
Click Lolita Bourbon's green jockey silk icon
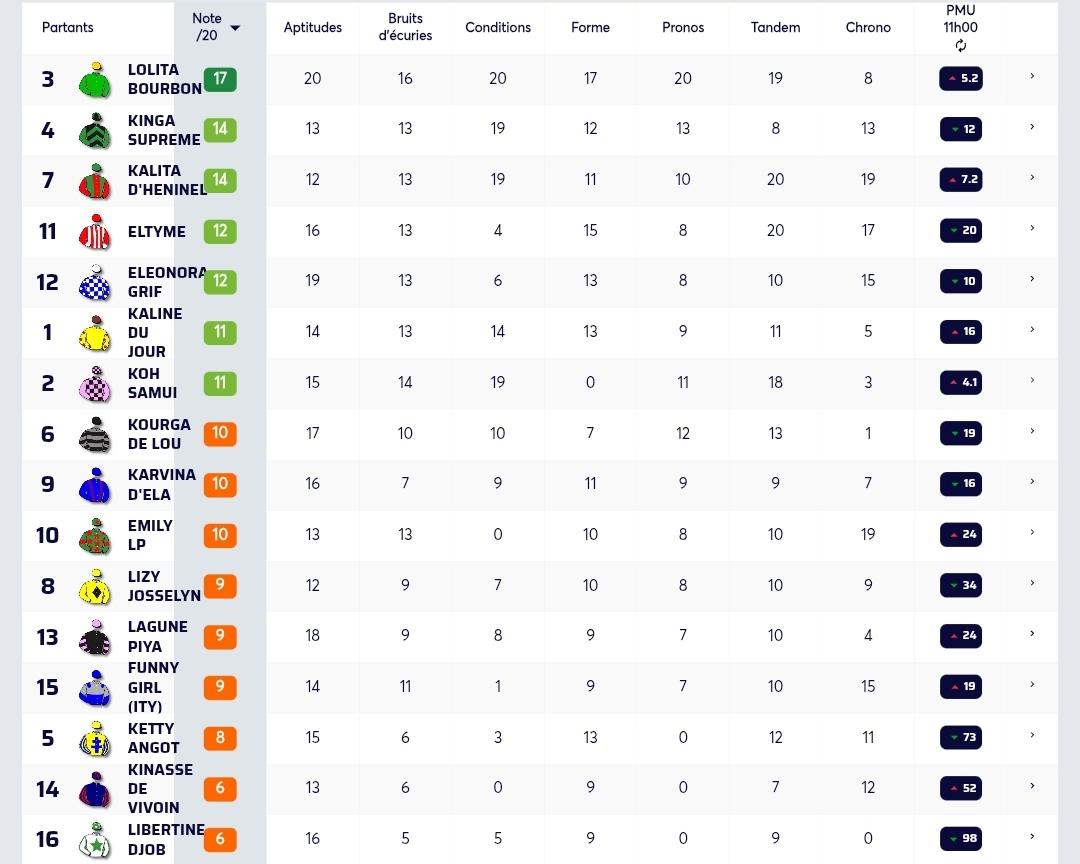click(x=95, y=79)
